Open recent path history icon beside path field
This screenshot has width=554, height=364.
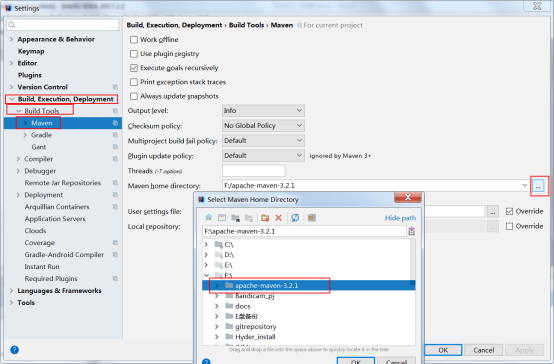(412, 231)
